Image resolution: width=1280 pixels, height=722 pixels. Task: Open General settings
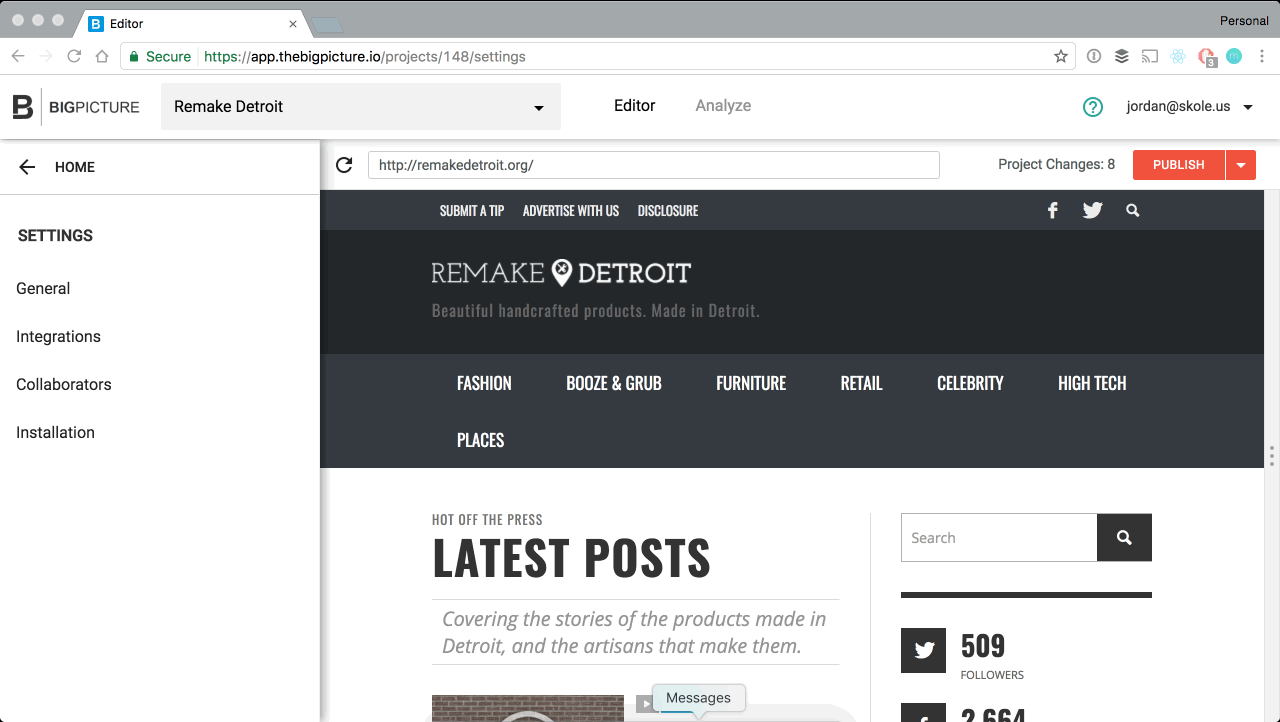click(x=43, y=289)
